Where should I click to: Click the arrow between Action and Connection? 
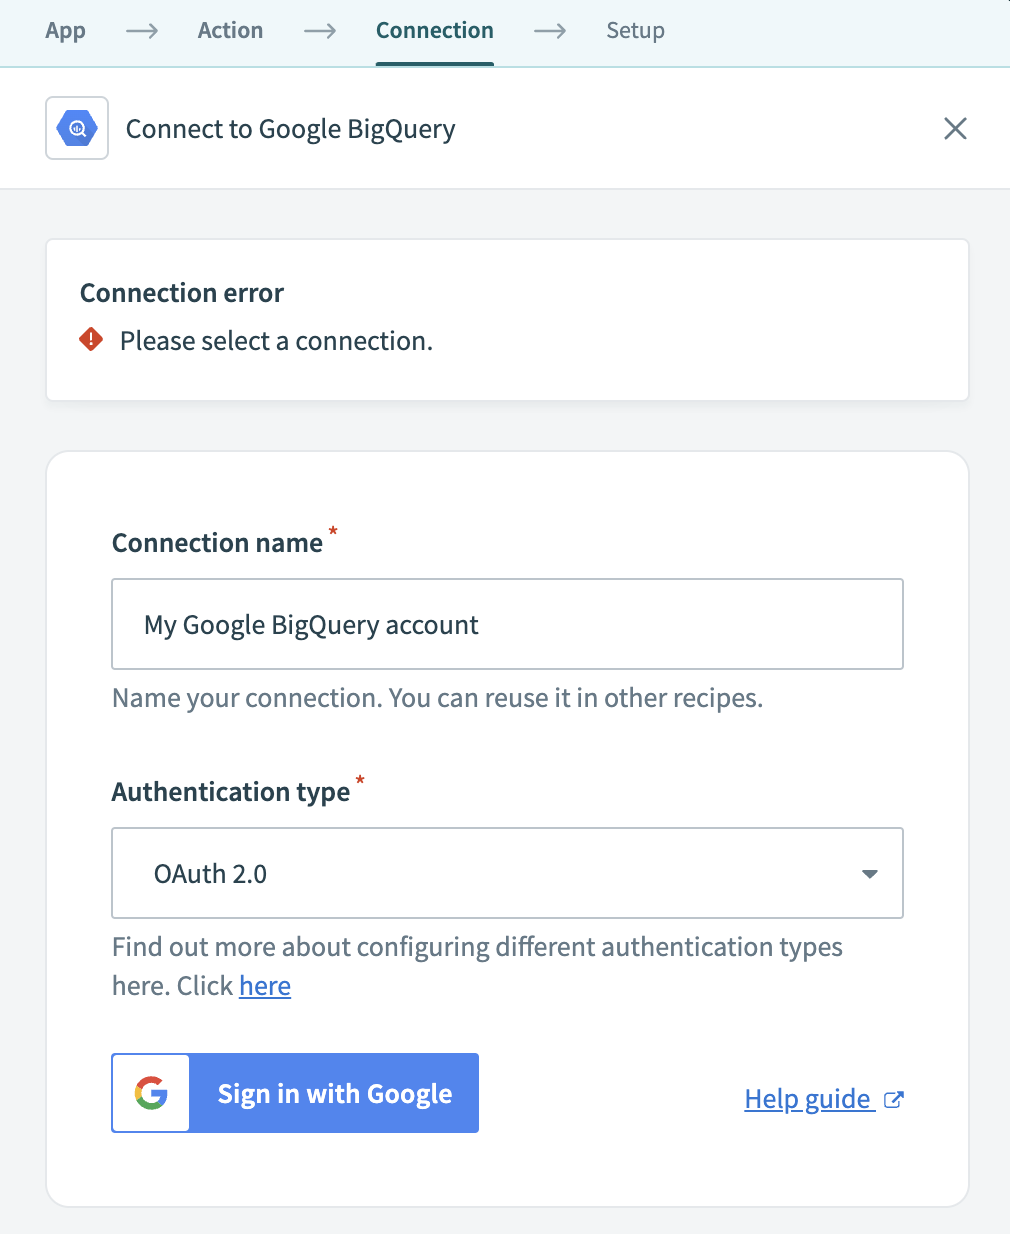[x=320, y=31]
